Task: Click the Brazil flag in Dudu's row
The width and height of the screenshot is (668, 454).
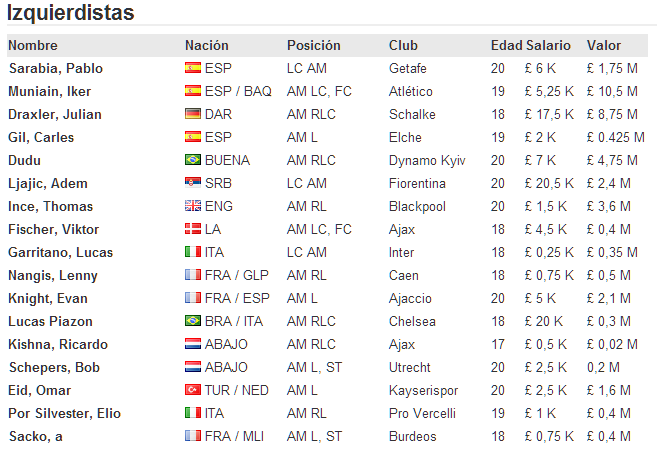Action: tap(193, 160)
